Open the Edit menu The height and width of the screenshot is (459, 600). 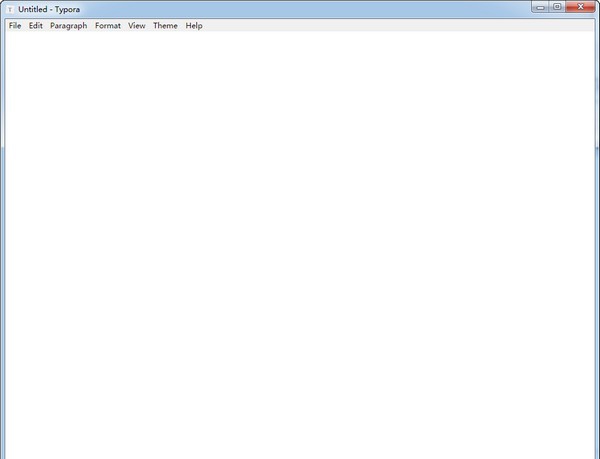36,26
